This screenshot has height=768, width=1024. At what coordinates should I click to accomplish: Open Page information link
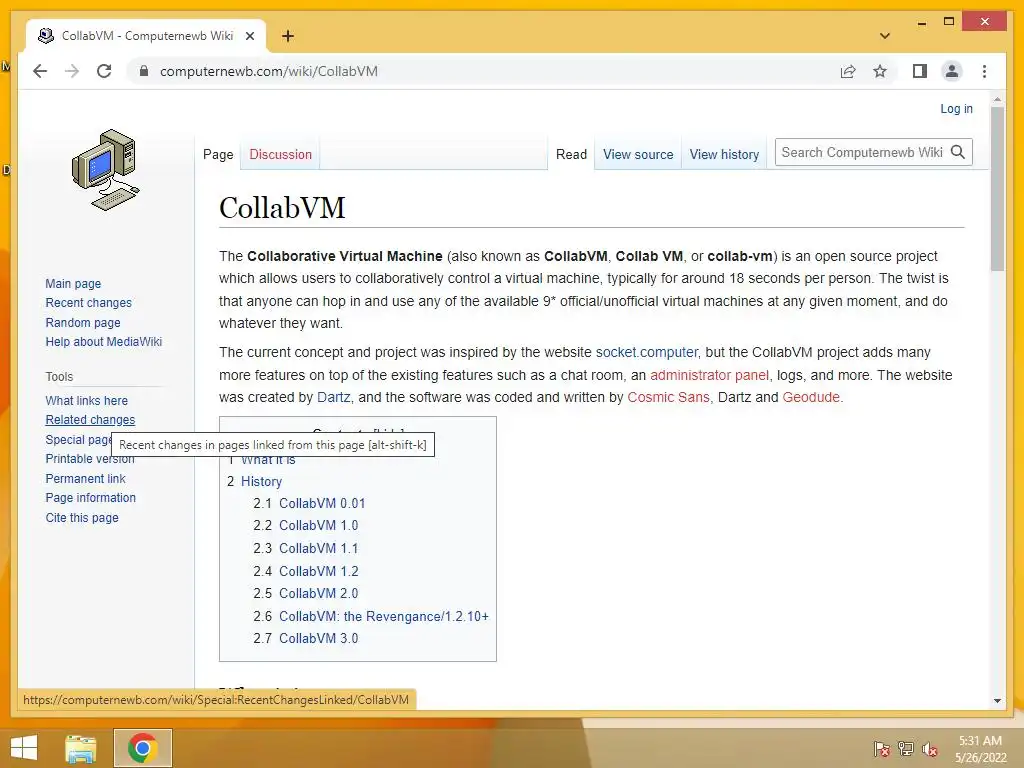[90, 498]
